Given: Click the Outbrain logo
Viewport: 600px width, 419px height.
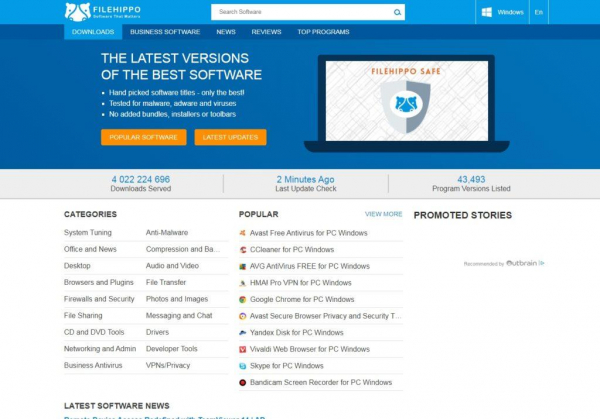Looking at the screenshot, I should pos(524,263).
